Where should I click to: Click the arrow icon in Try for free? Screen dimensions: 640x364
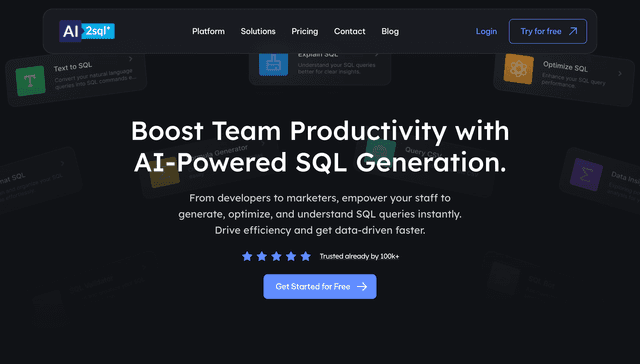coord(573,31)
